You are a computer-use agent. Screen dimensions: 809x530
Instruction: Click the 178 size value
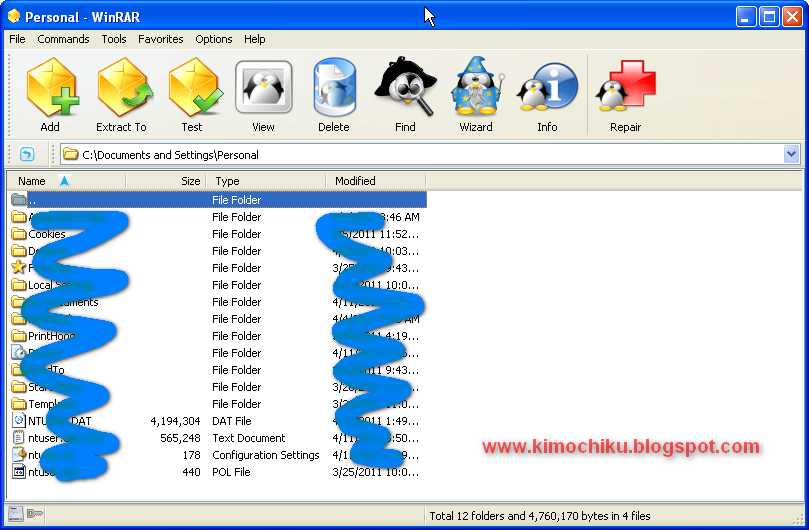click(x=191, y=455)
